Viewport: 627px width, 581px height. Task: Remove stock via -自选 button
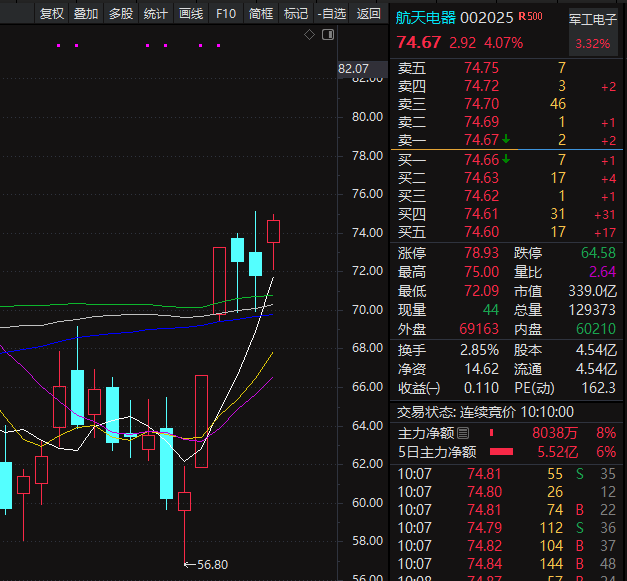coord(331,14)
